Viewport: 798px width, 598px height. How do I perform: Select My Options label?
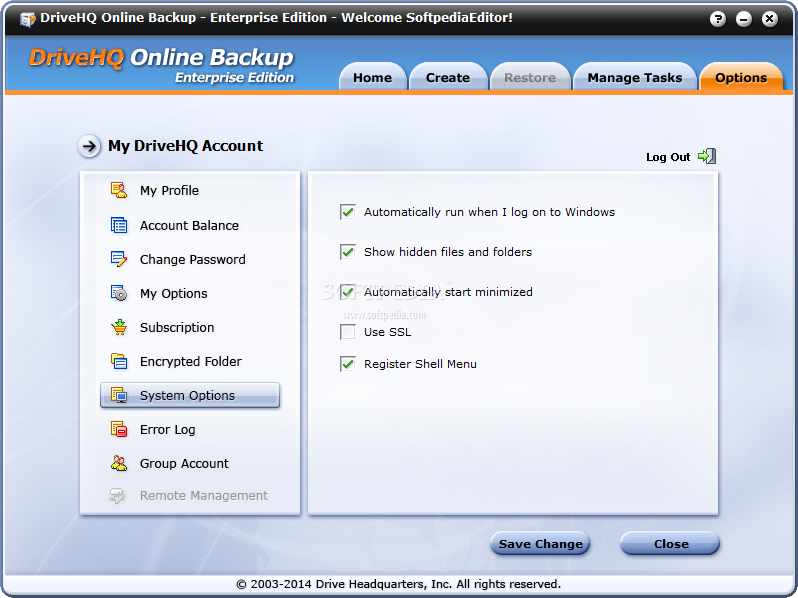click(174, 294)
